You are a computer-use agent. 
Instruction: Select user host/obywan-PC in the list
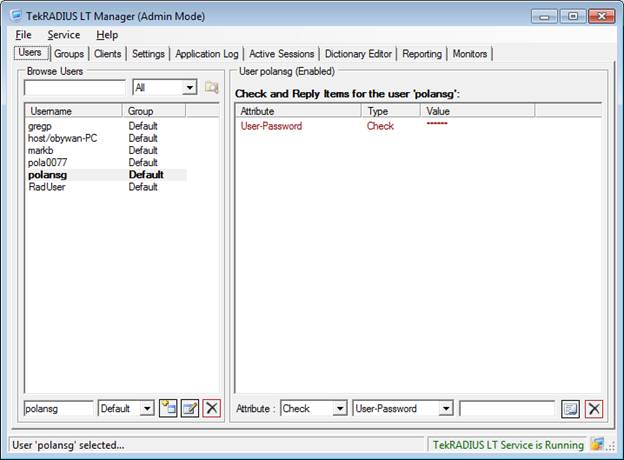coord(105,138)
